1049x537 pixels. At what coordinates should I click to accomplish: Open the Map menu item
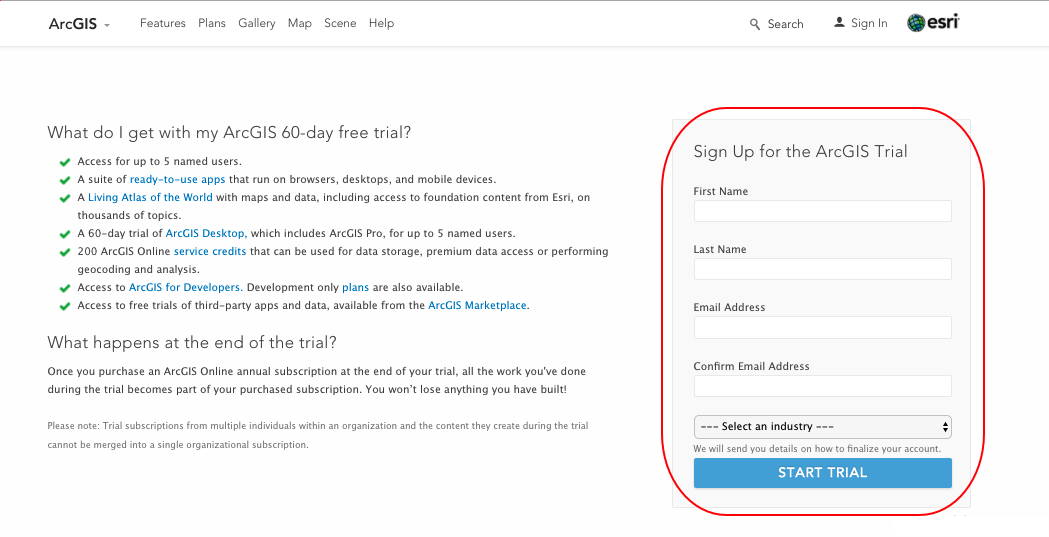coord(300,23)
